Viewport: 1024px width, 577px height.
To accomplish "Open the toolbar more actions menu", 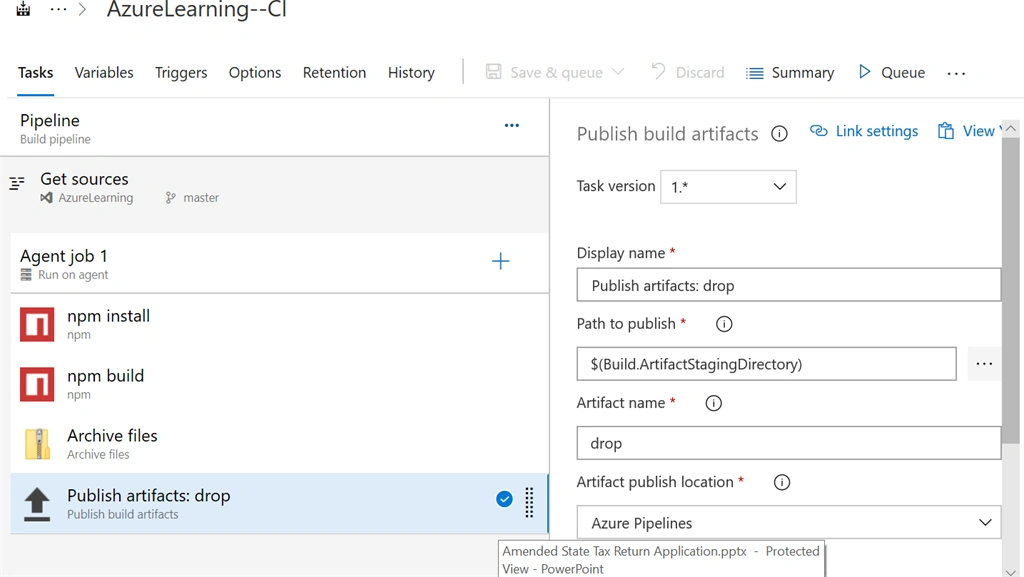I will (x=956, y=73).
